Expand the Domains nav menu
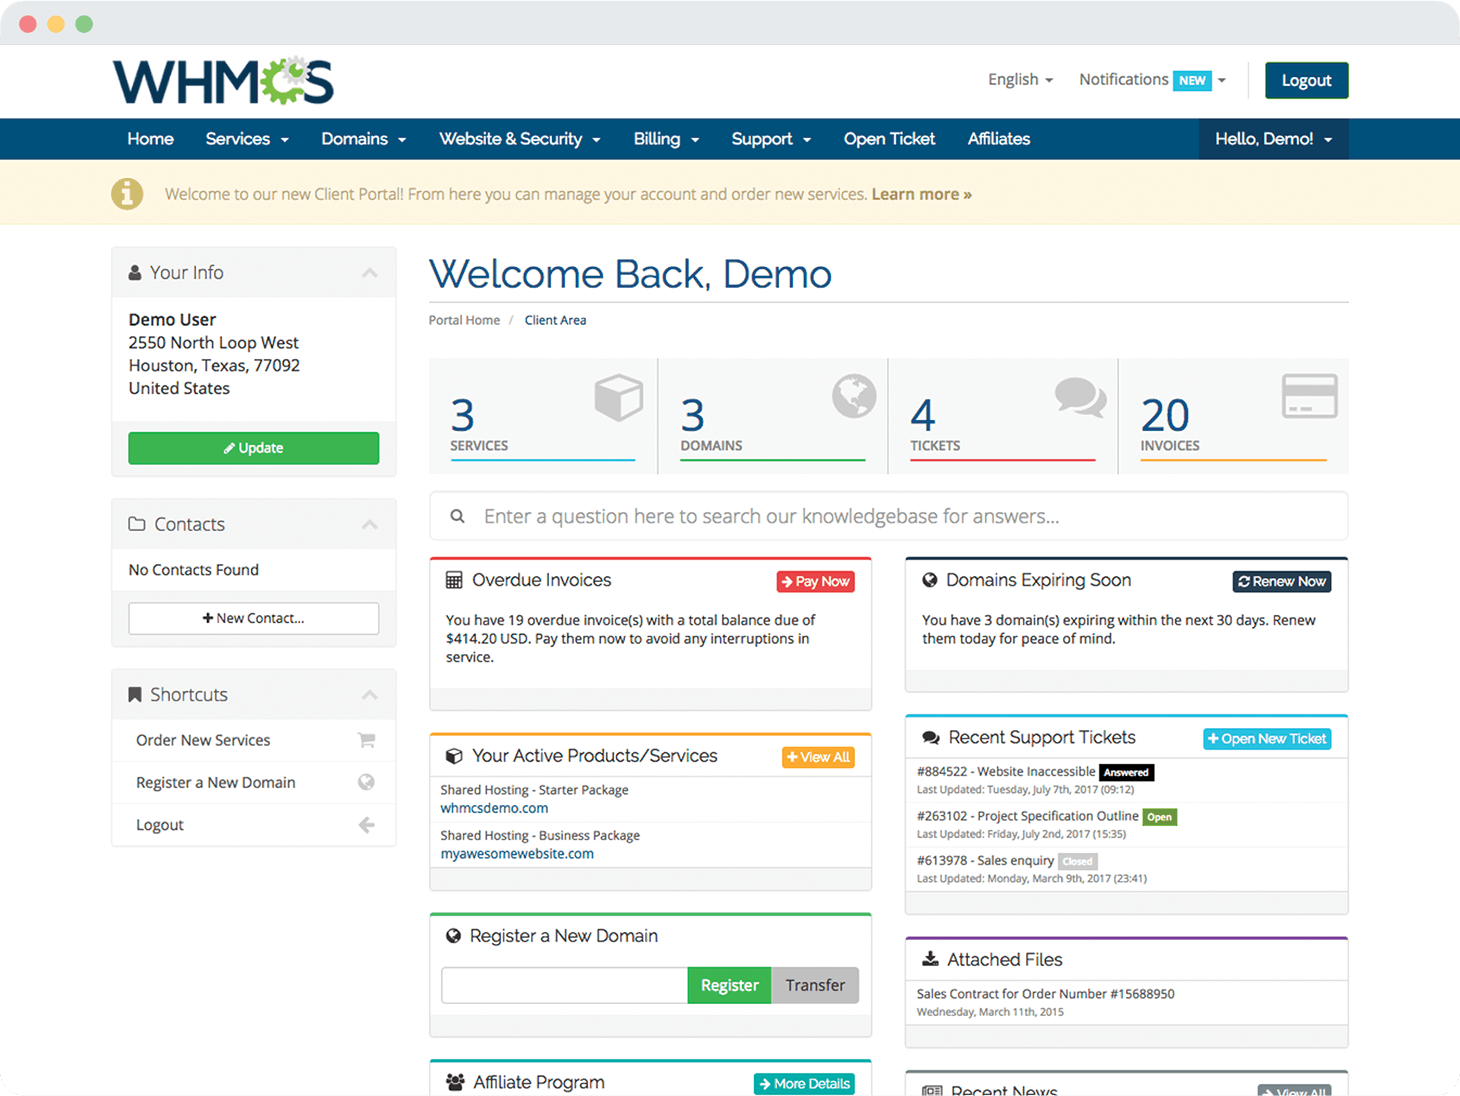The width and height of the screenshot is (1460, 1096). click(x=364, y=139)
